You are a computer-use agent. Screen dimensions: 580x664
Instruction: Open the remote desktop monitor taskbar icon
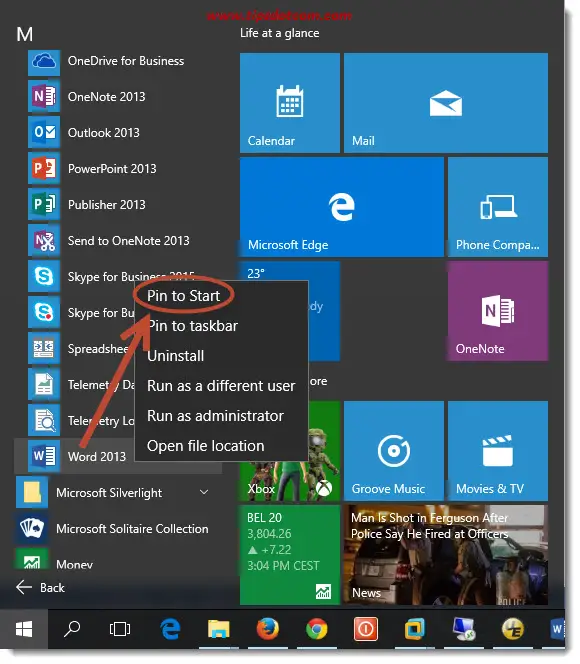point(464,629)
